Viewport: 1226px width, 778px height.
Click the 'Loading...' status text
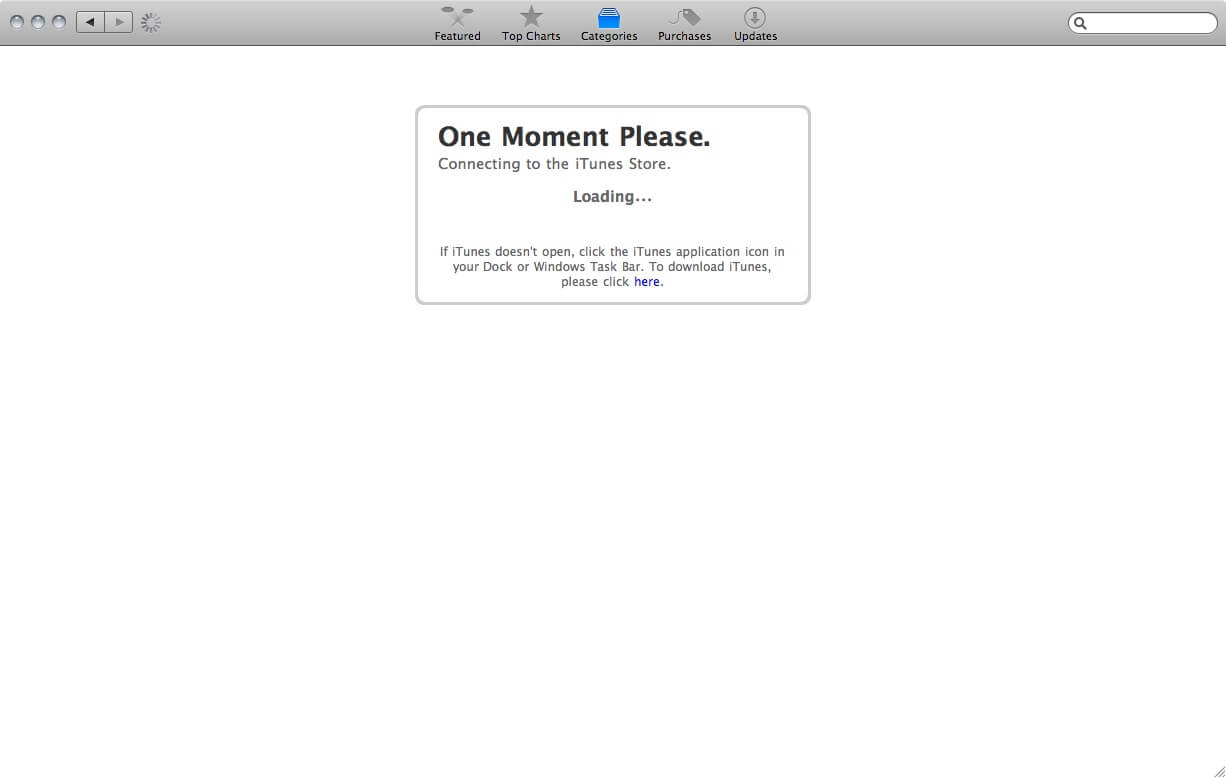point(612,197)
